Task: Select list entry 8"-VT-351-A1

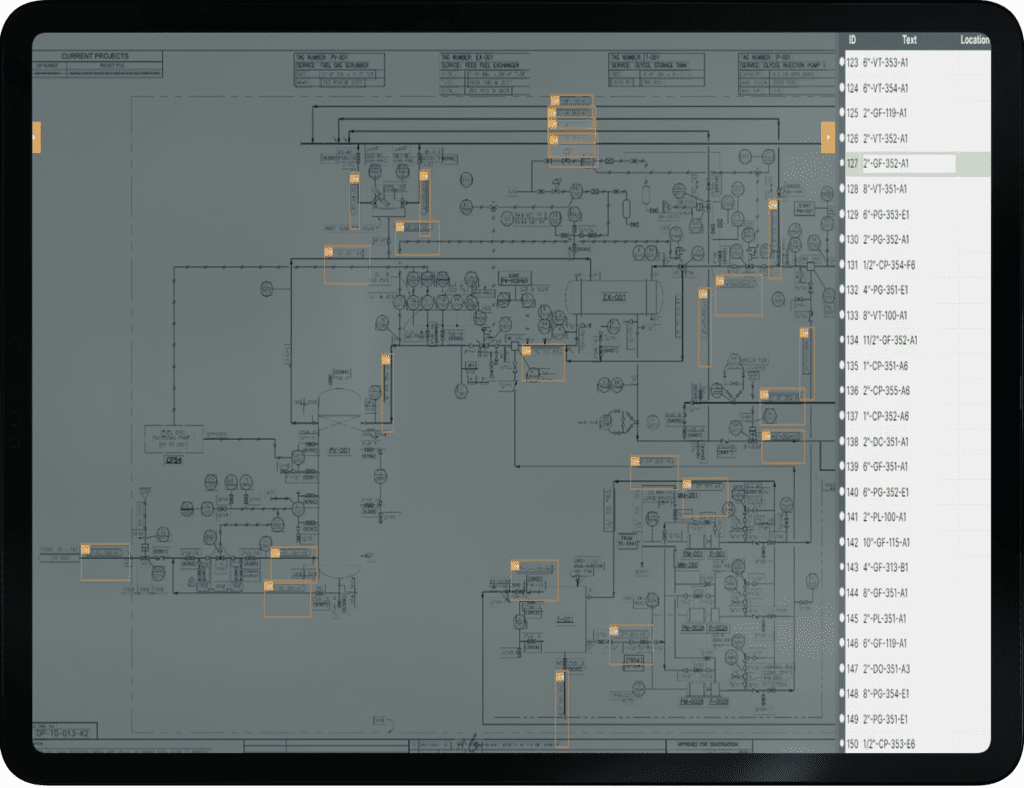Action: point(885,189)
